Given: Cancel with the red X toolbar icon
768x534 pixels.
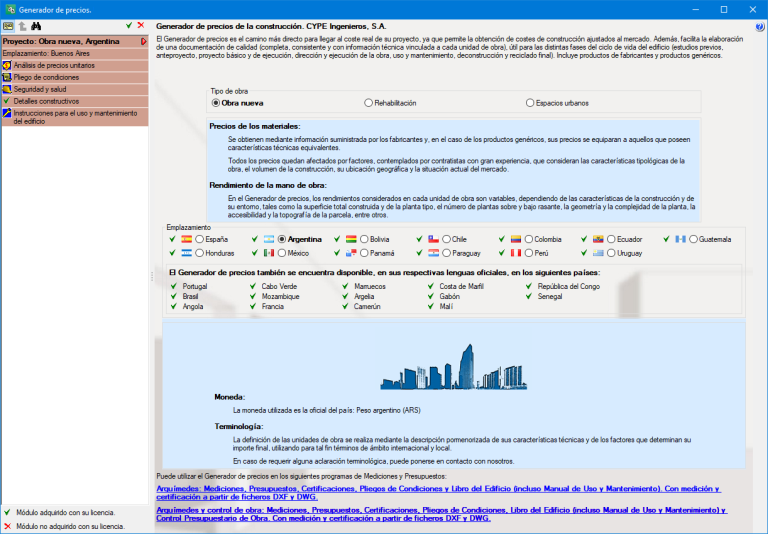Looking at the screenshot, I should click(141, 25).
